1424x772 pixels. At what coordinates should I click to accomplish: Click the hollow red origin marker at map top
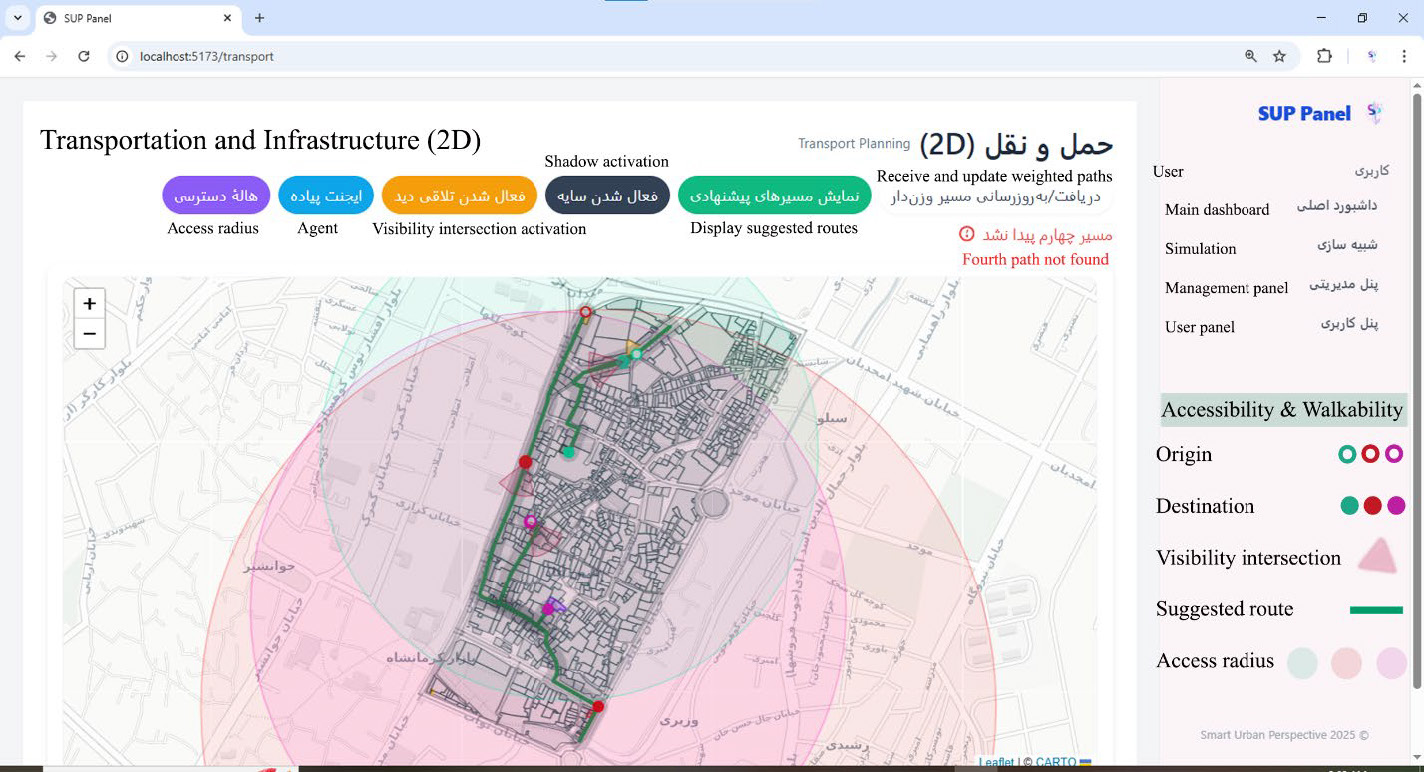tap(586, 313)
